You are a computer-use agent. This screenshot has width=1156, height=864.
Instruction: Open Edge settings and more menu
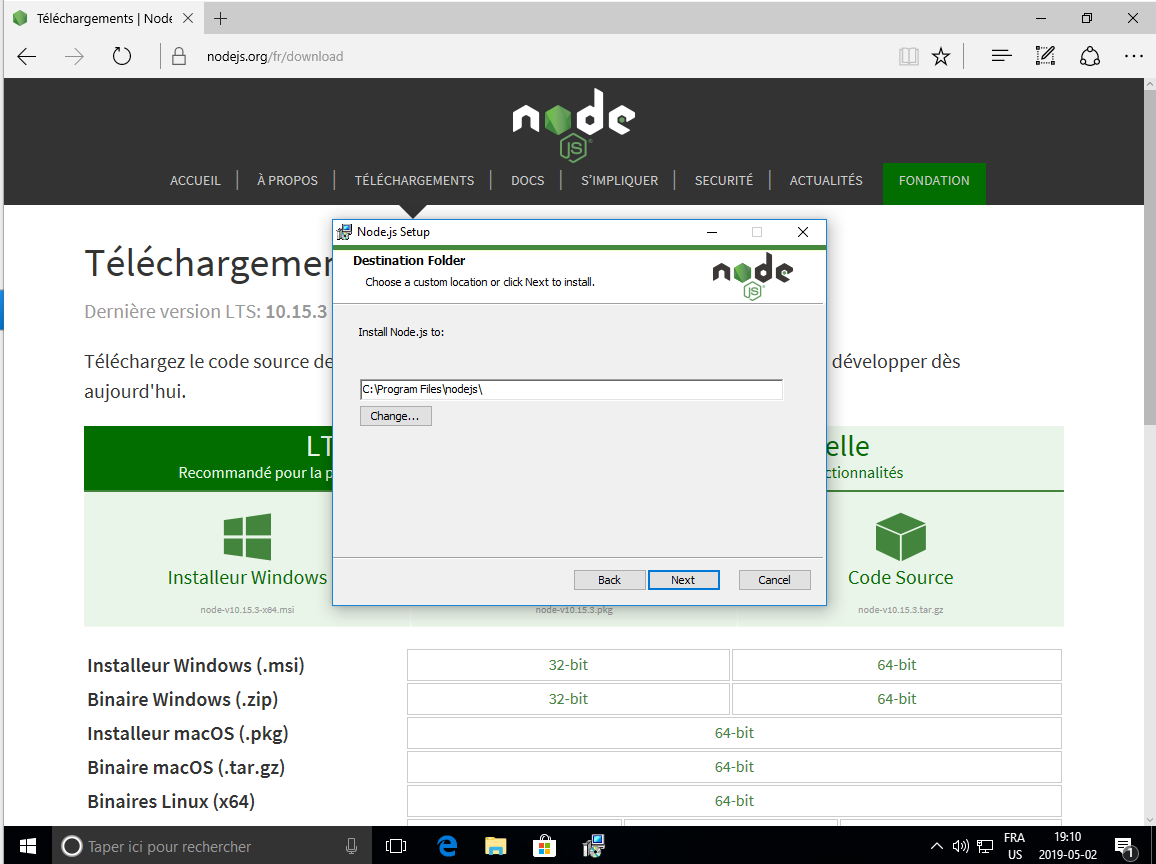click(1133, 56)
